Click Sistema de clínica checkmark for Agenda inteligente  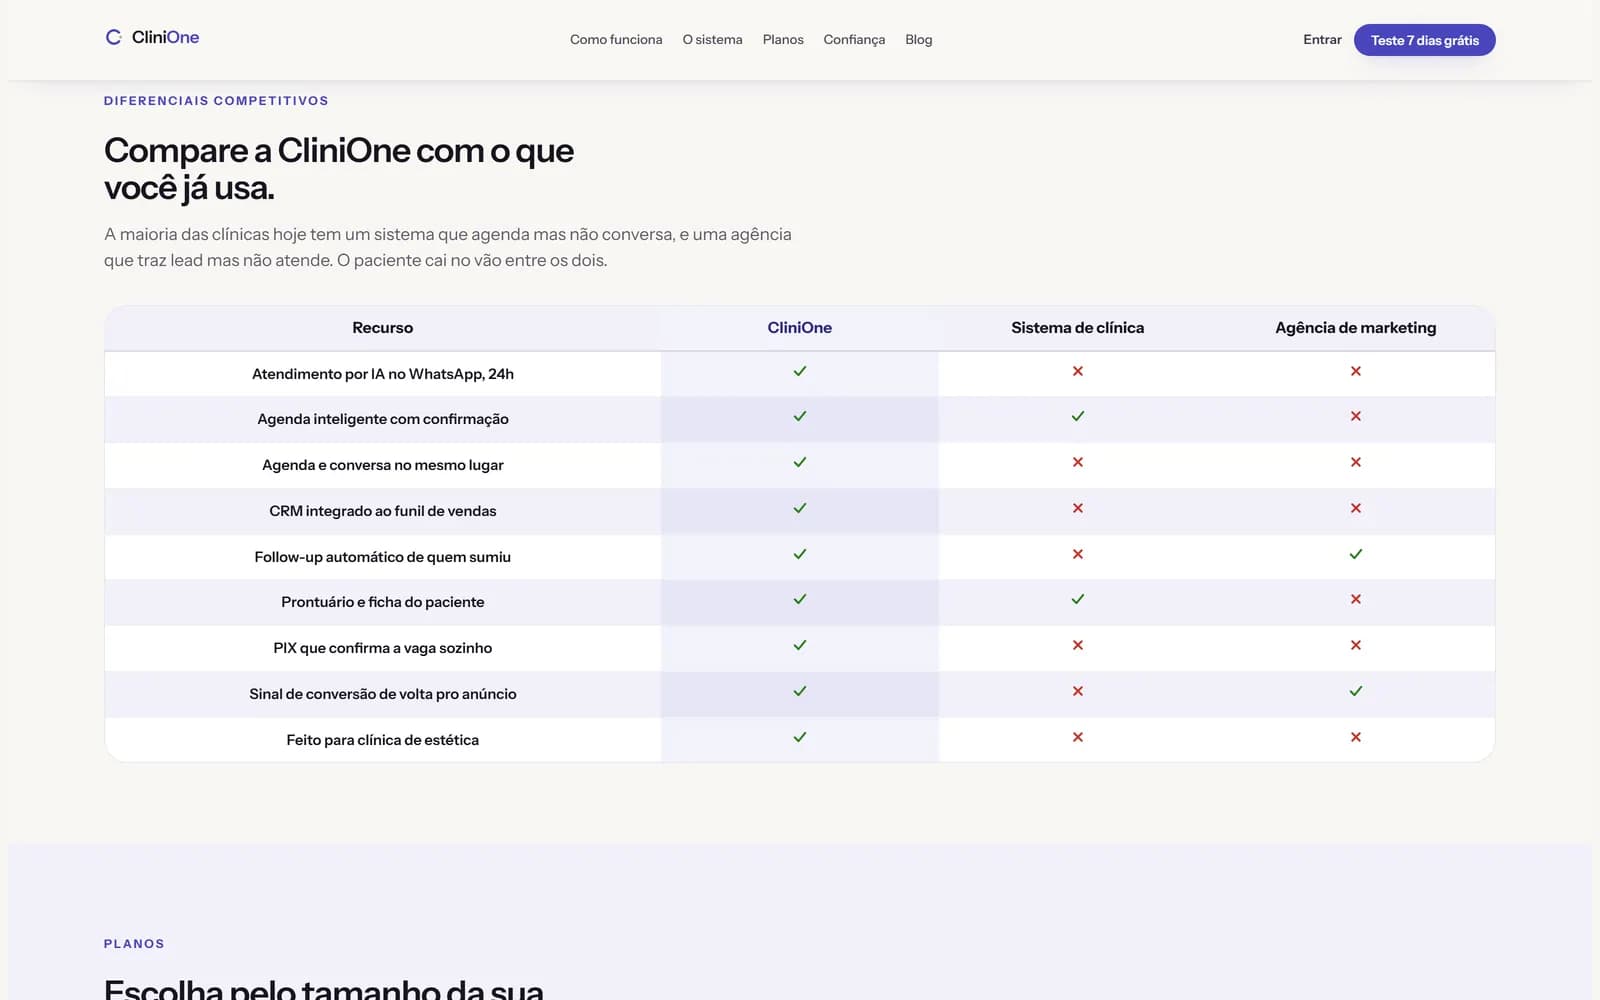click(x=1078, y=416)
